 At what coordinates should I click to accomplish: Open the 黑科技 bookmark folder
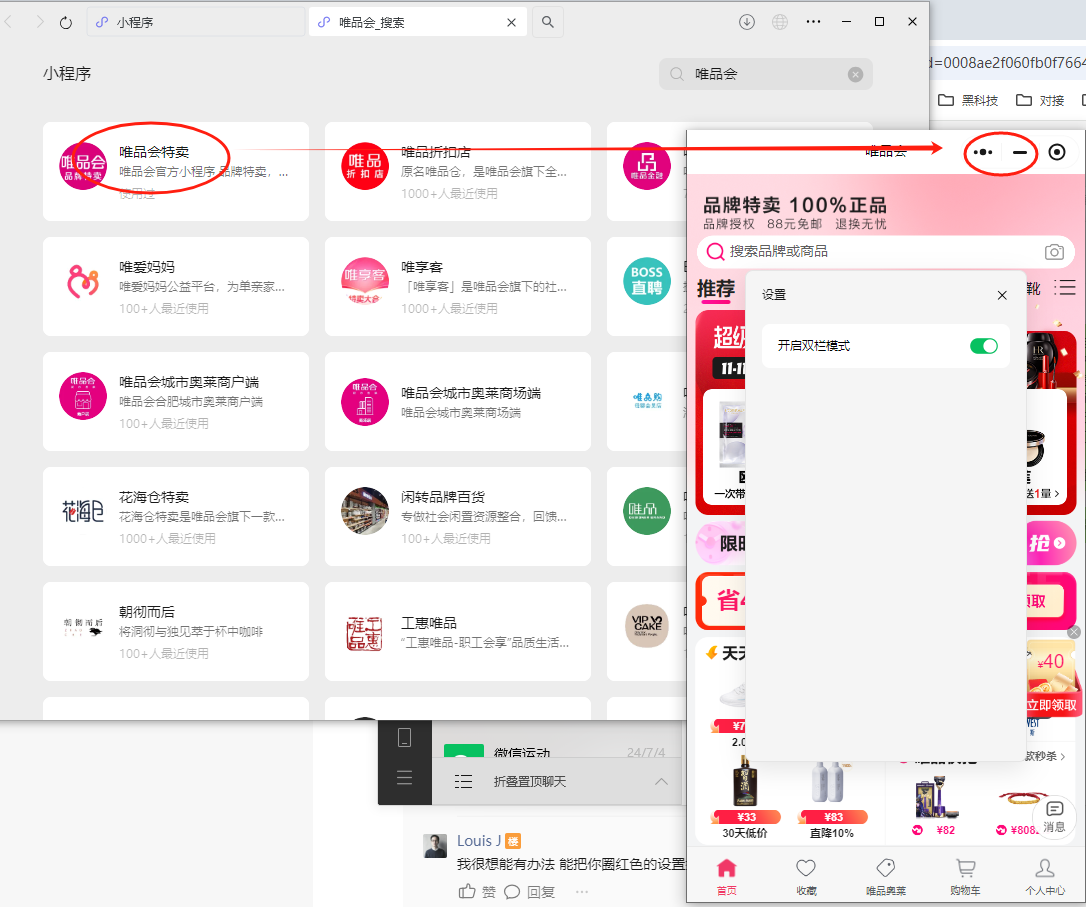[x=968, y=100]
